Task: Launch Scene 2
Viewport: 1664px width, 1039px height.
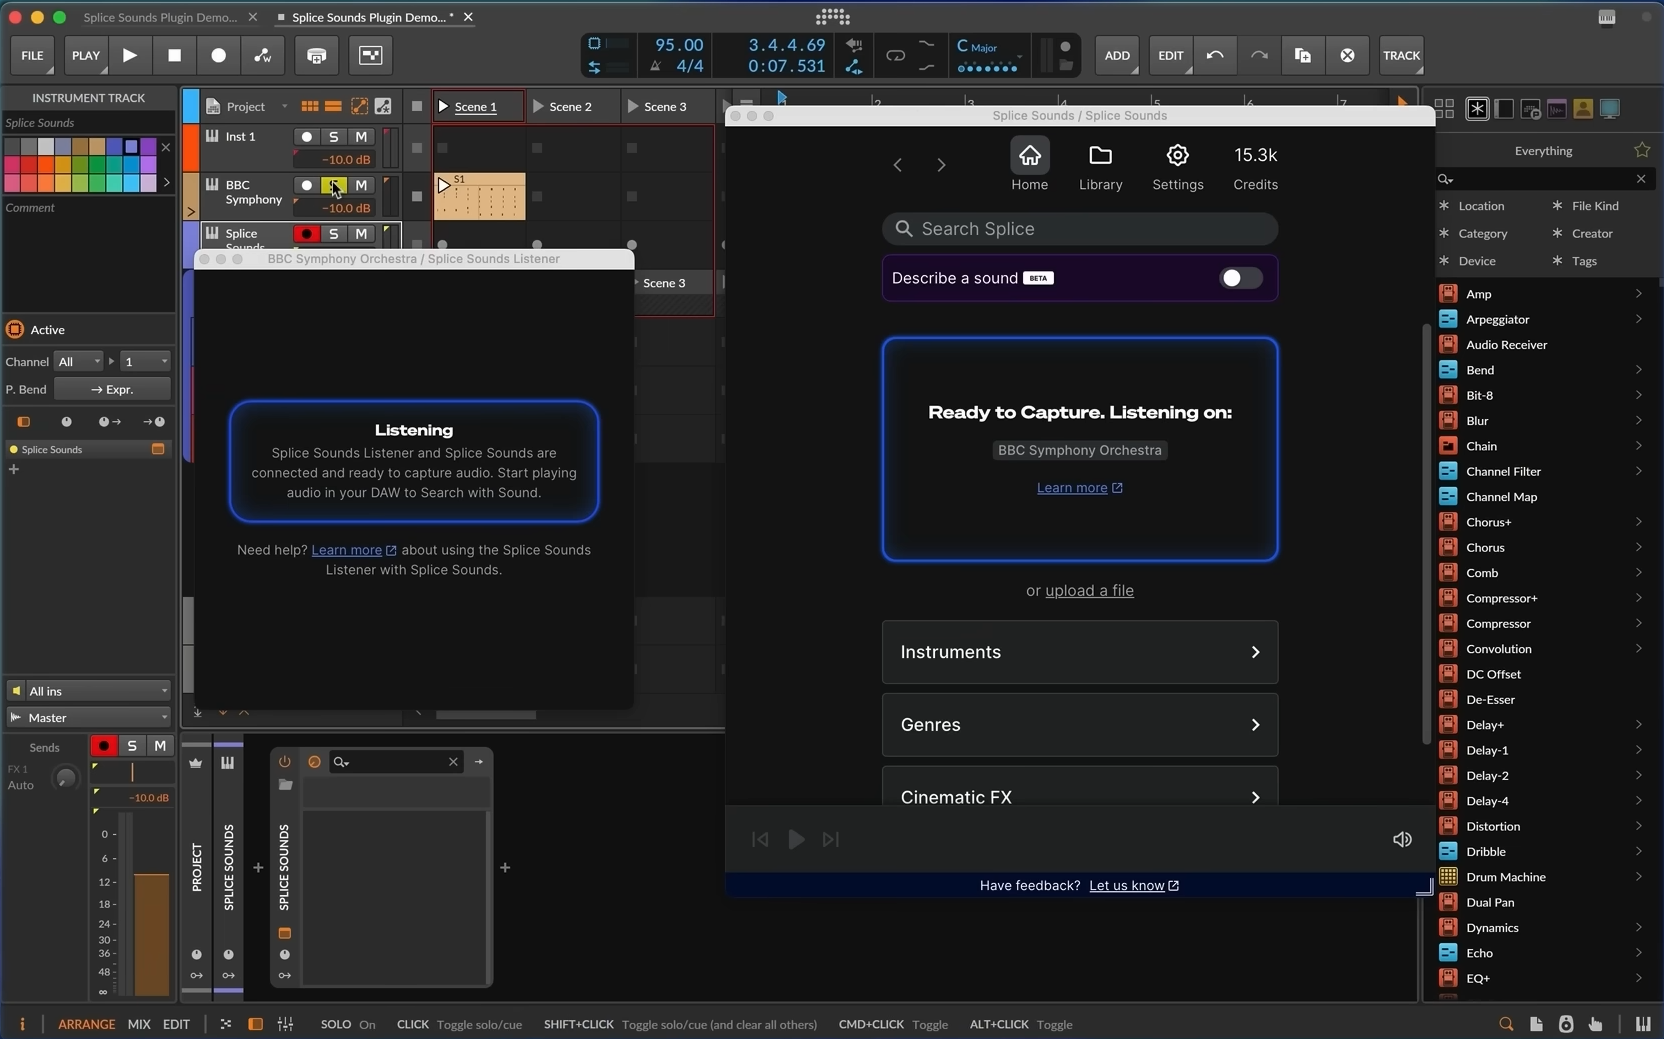Action: 539,106
